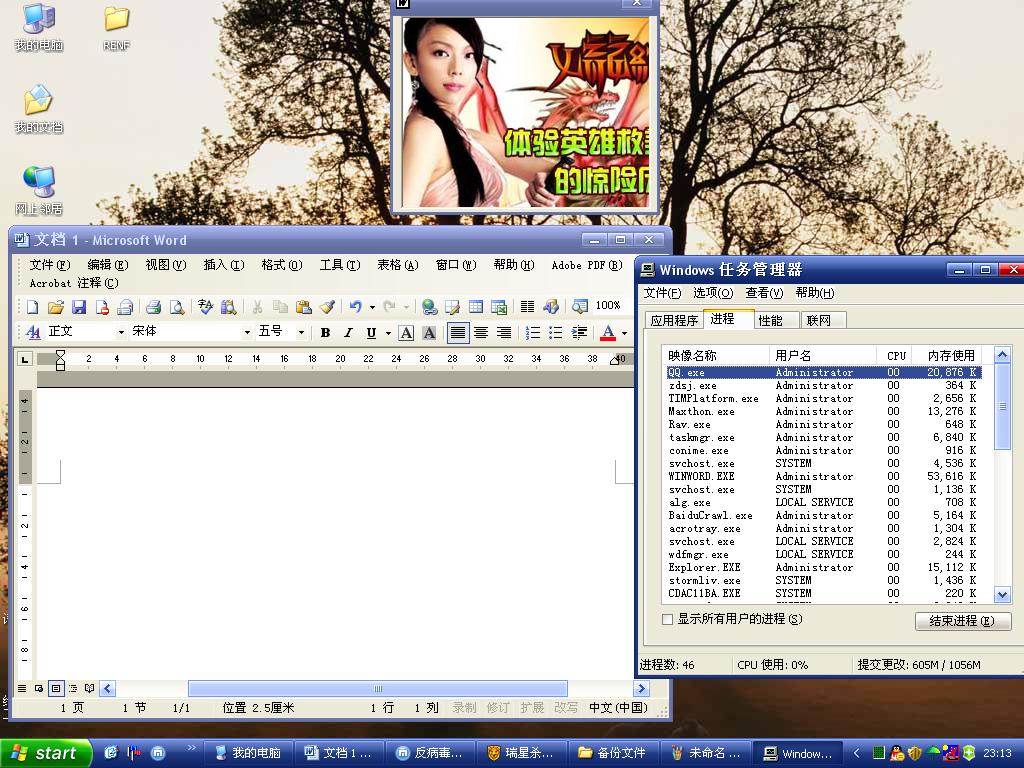Open the font name dropdown showing 宋体

coord(247,333)
